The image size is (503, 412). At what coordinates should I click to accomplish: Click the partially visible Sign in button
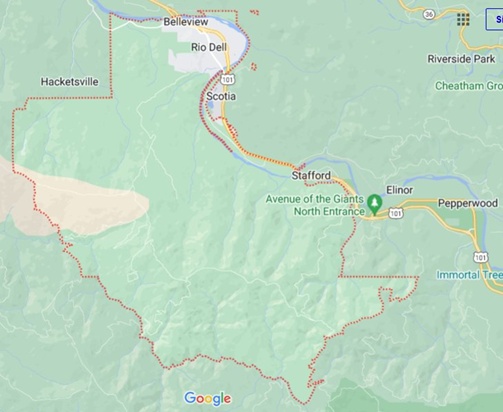tap(495, 20)
